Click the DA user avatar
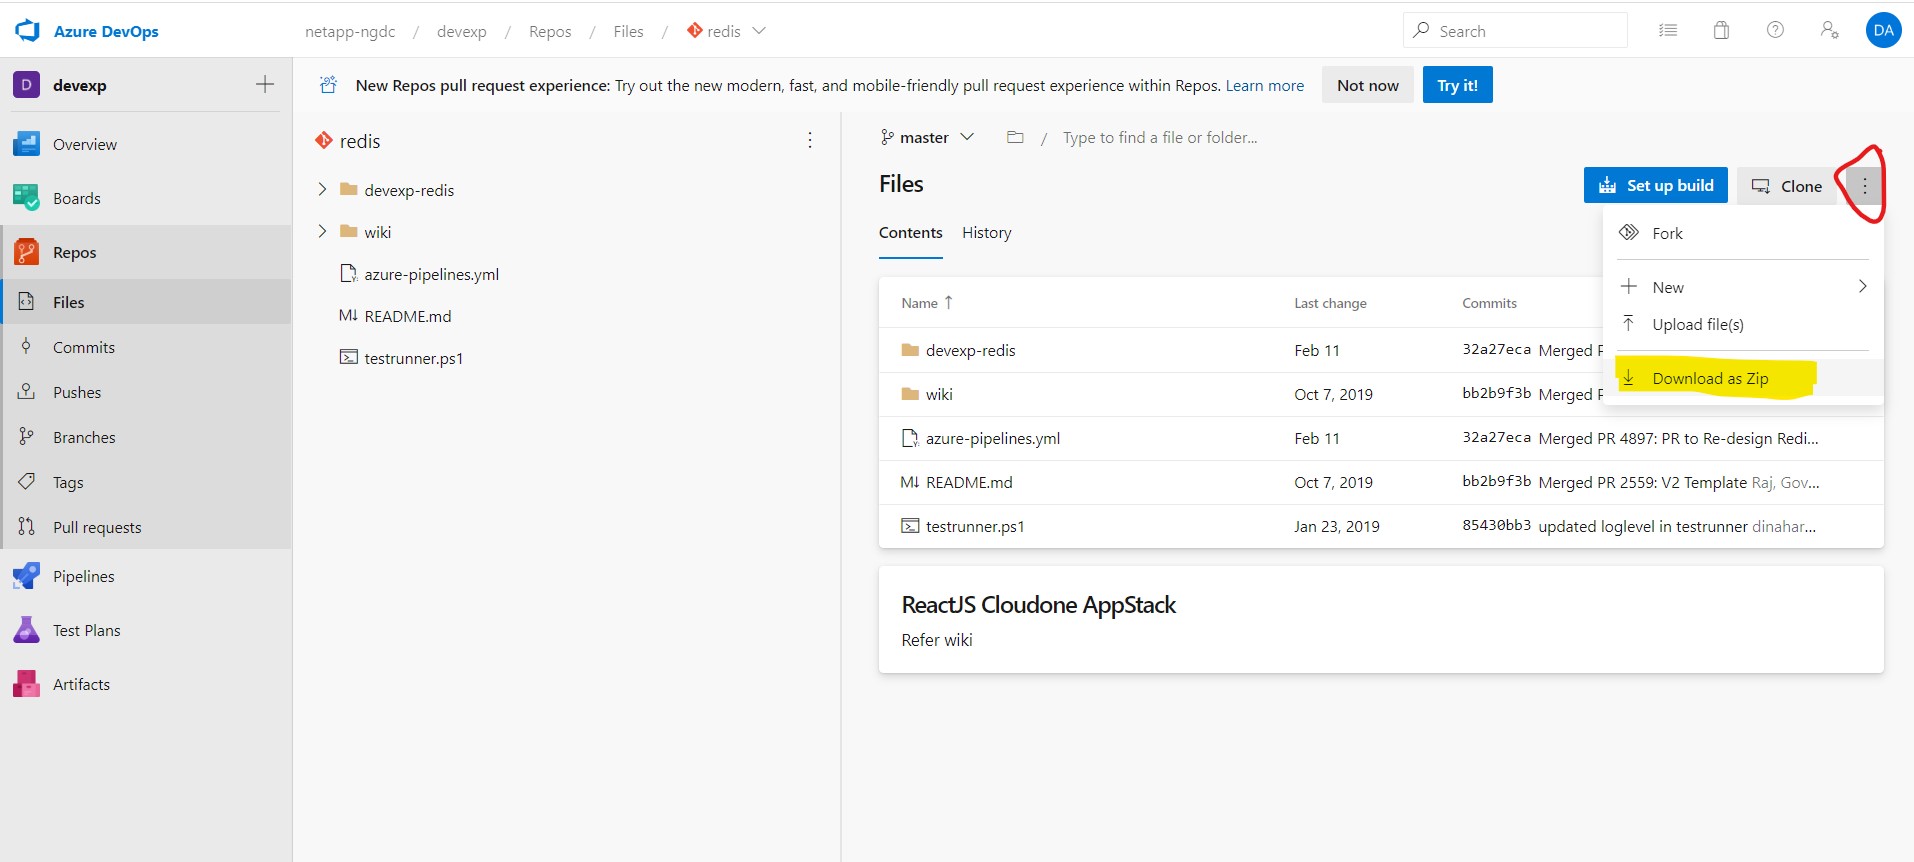 pos(1883,31)
